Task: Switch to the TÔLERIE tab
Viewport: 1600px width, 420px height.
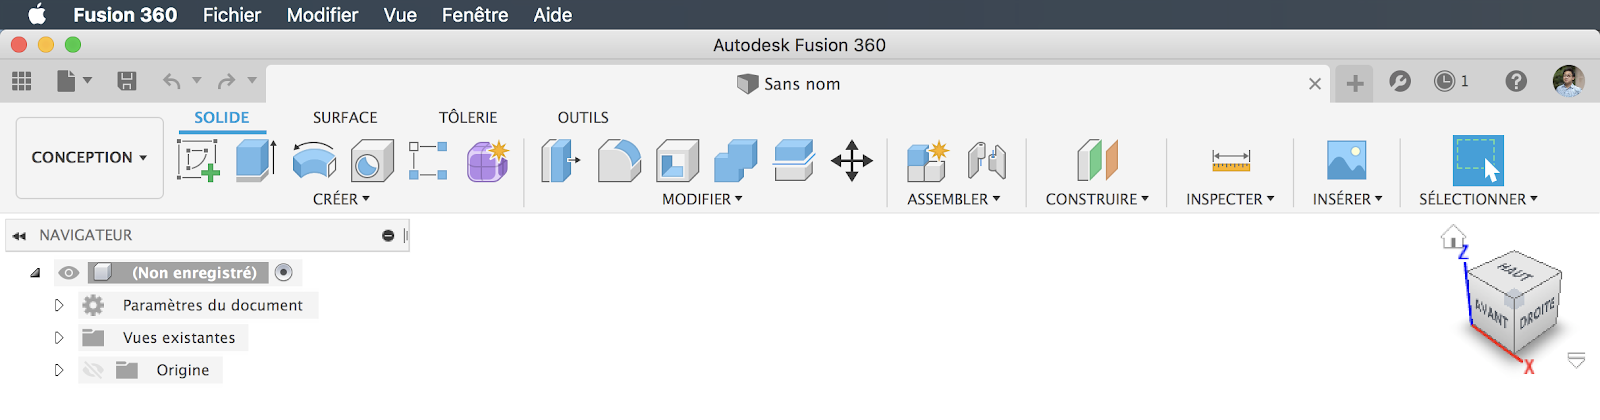Action: click(468, 117)
